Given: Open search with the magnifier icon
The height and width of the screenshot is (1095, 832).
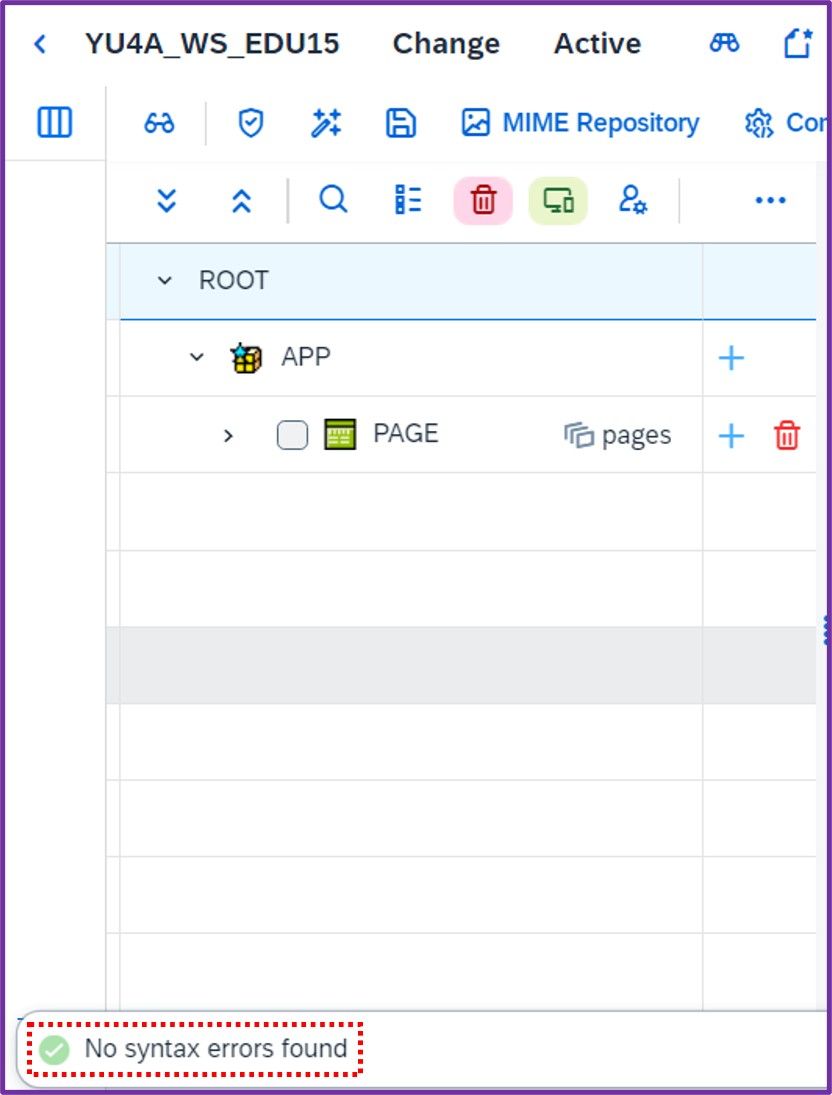Looking at the screenshot, I should [x=333, y=200].
